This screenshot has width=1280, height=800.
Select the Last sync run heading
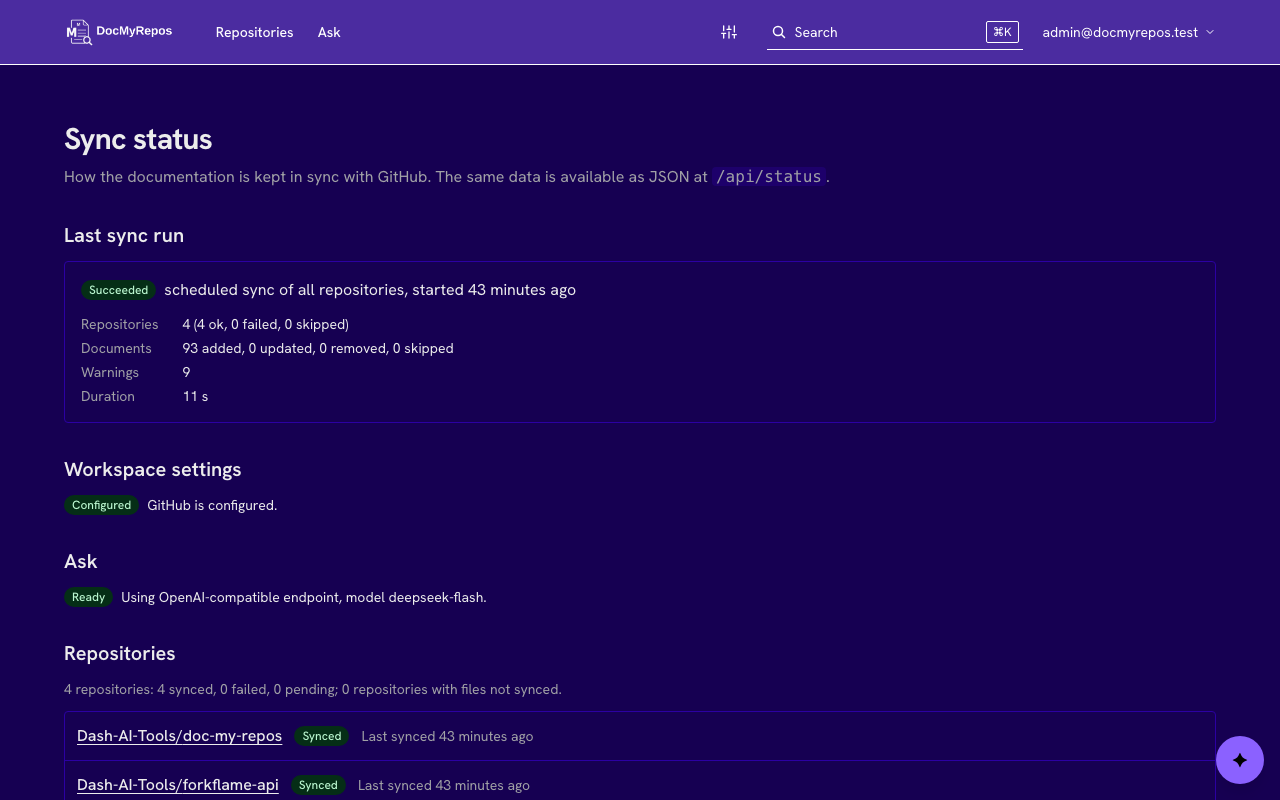coord(124,236)
